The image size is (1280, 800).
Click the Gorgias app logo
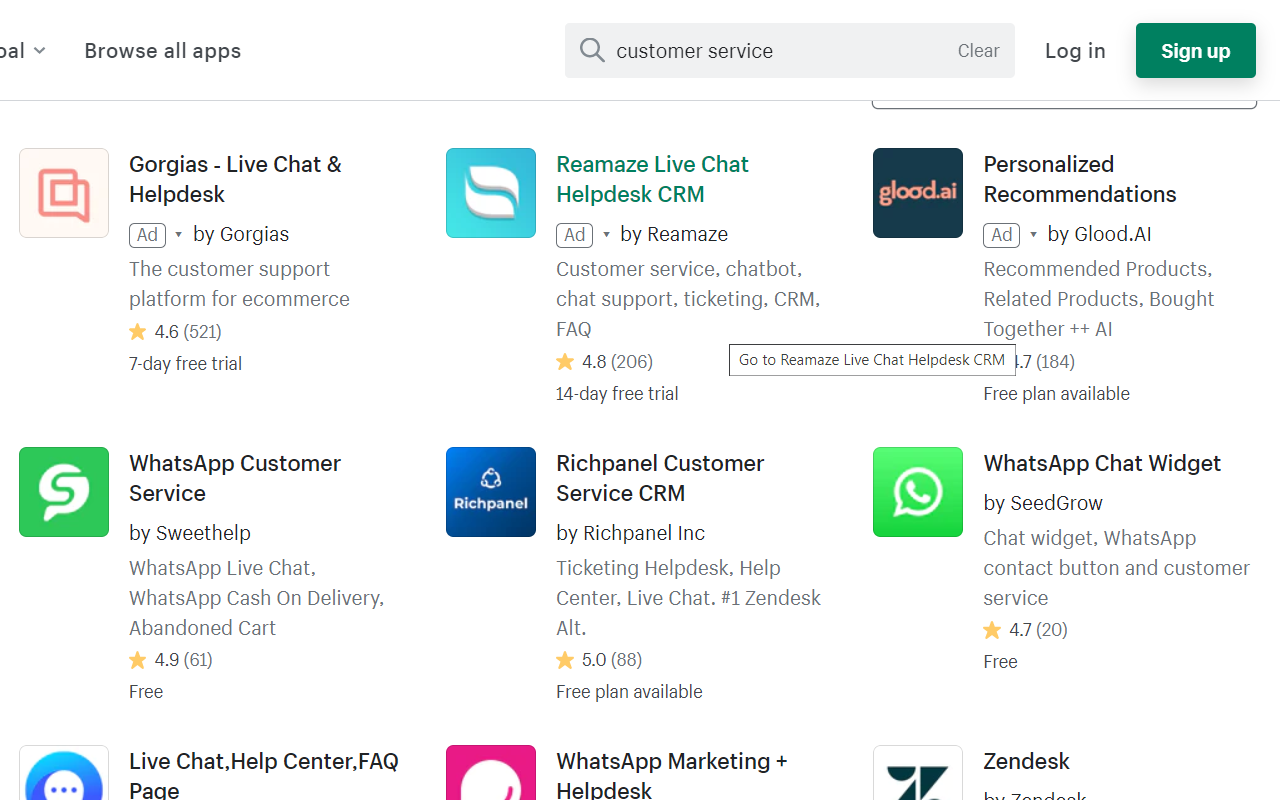click(x=64, y=193)
